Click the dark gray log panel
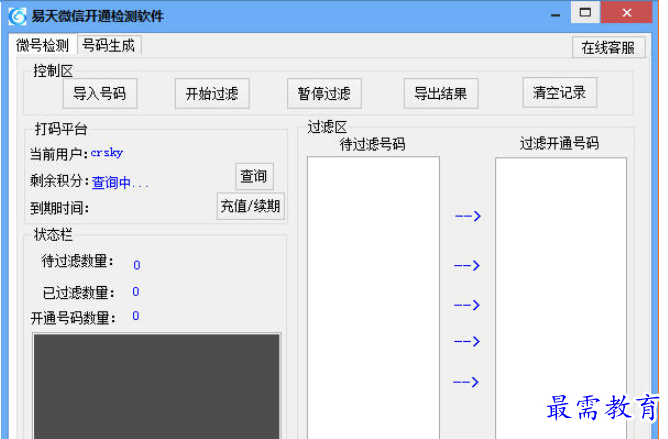668x439 pixels. coord(157,386)
